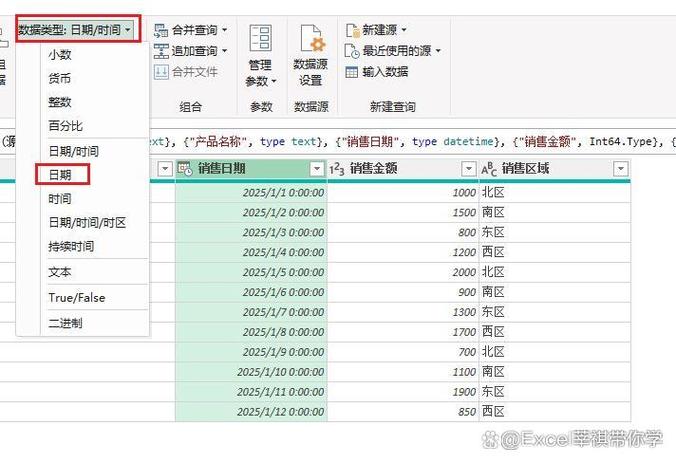This screenshot has height=463, width=676.
Task: Click the 1700 sales amount cell
Action: point(403,332)
